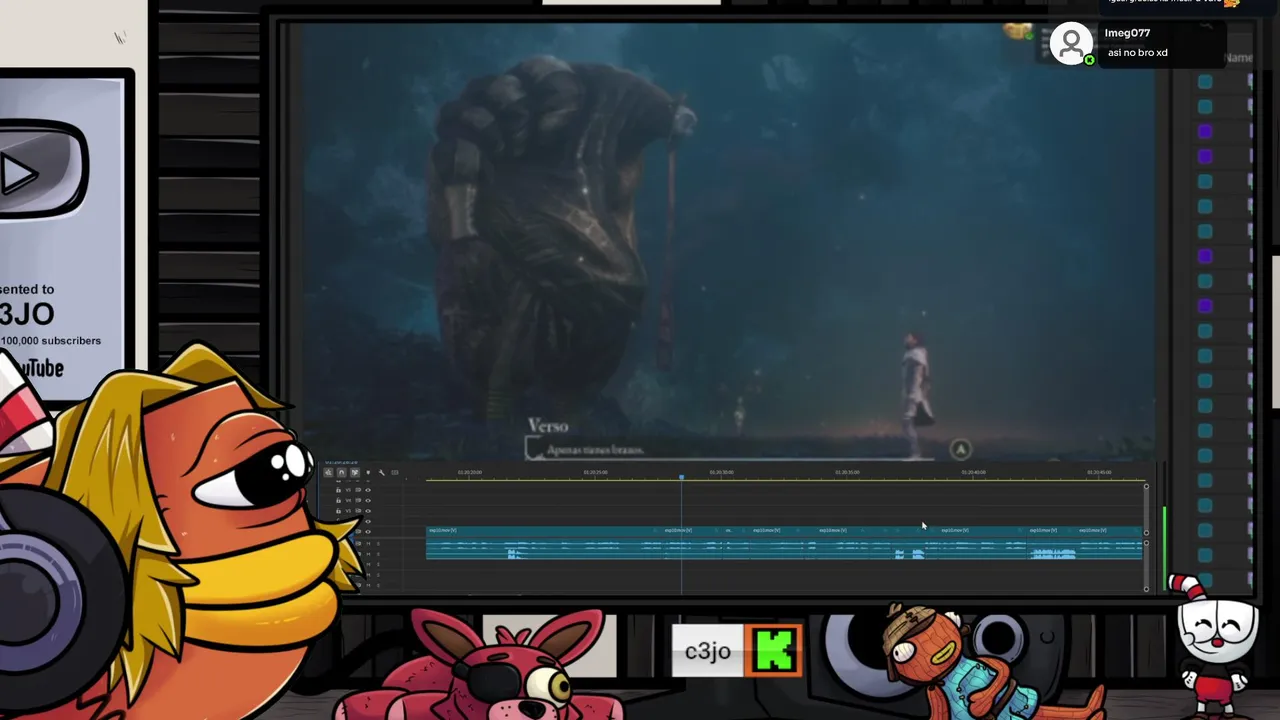Mute the first audio track (M)
This screenshot has height=720, width=1280.
click(x=368, y=544)
